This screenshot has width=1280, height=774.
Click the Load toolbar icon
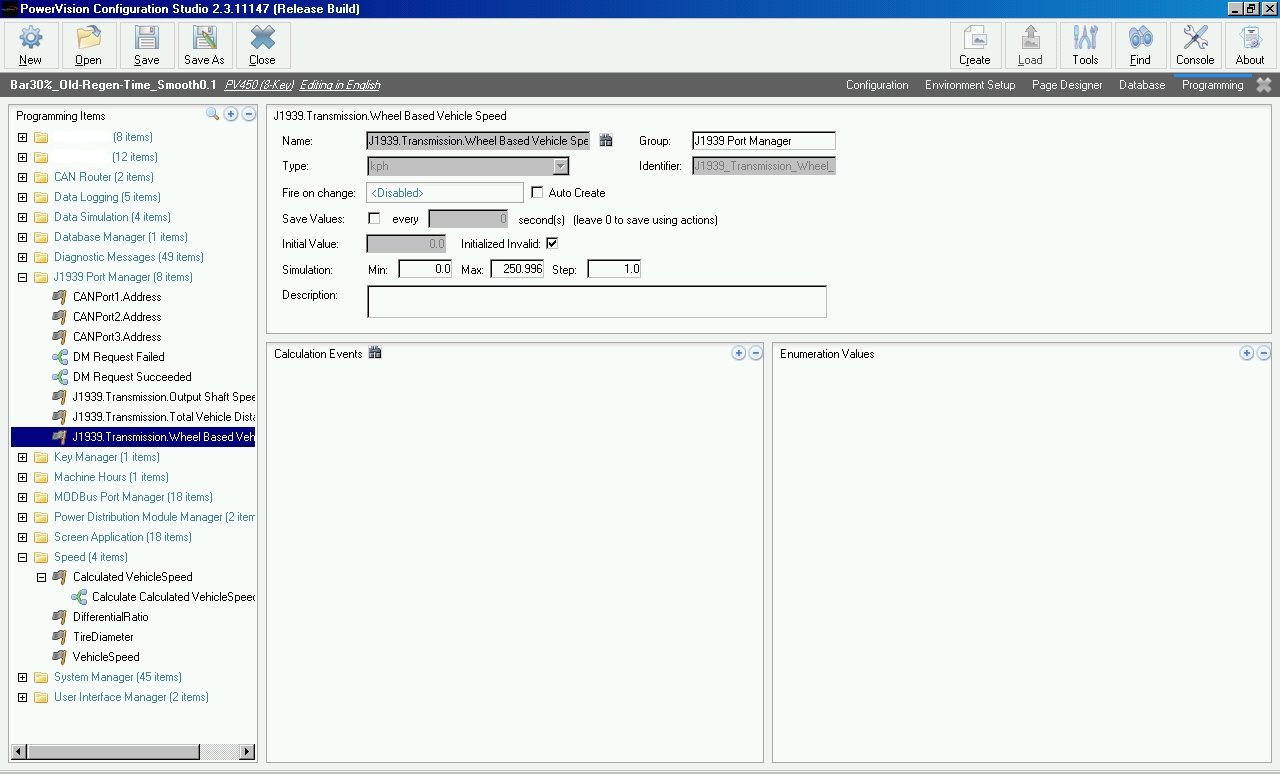tap(1030, 46)
